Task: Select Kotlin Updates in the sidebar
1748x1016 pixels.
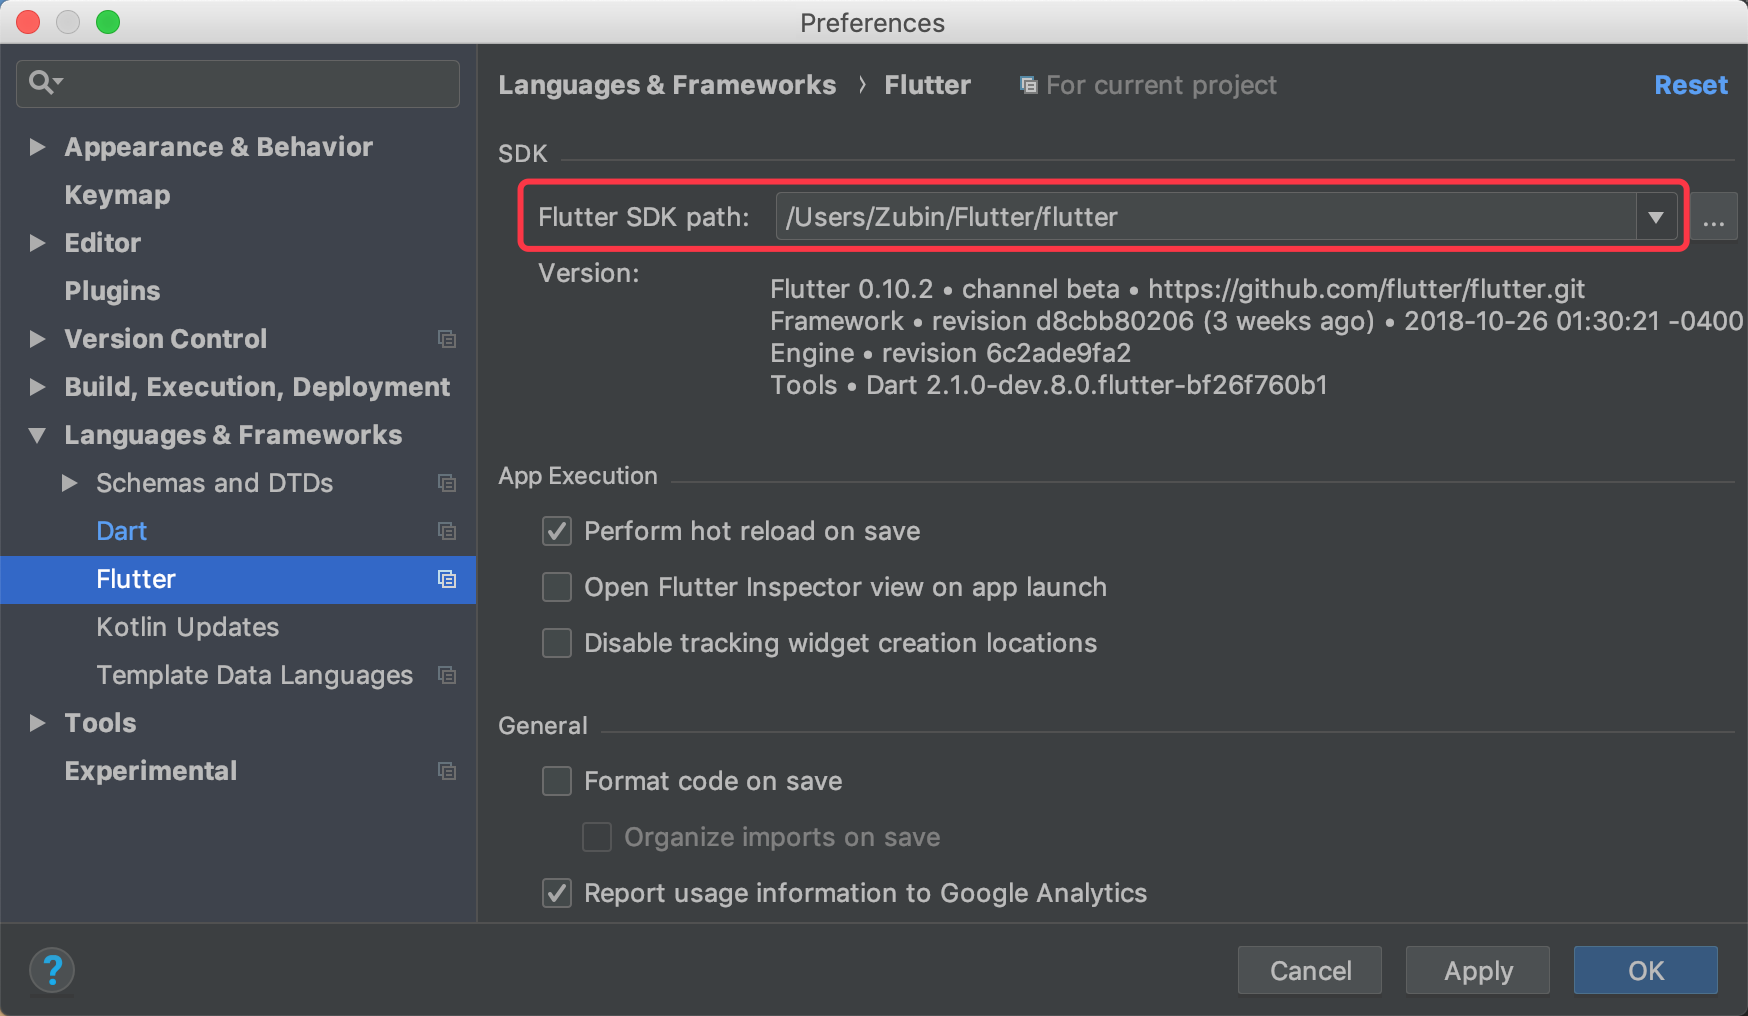Action: point(187,627)
